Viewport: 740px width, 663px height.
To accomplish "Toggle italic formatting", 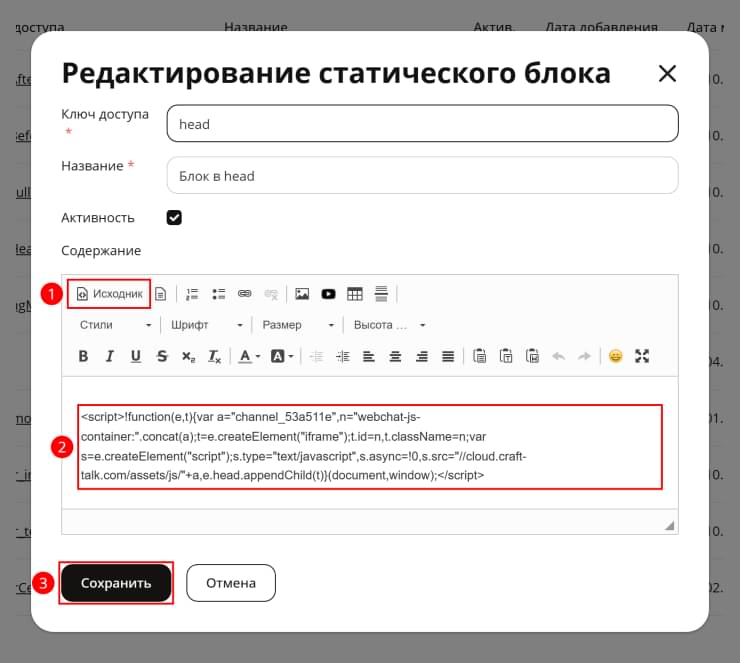I will (x=109, y=356).
